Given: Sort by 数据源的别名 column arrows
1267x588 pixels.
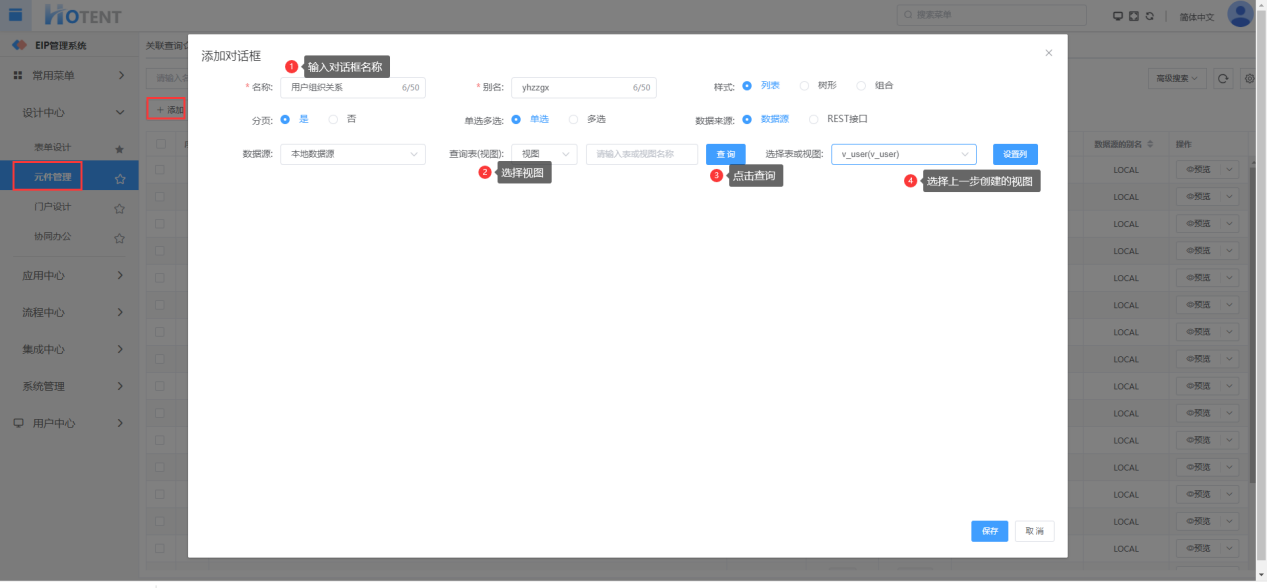Looking at the screenshot, I should 1150,144.
